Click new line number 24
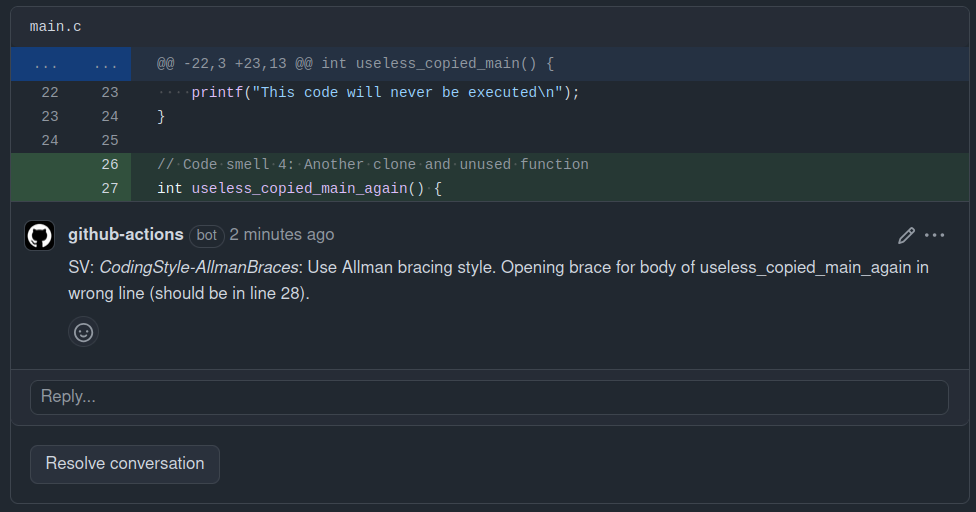 click(x=110, y=116)
